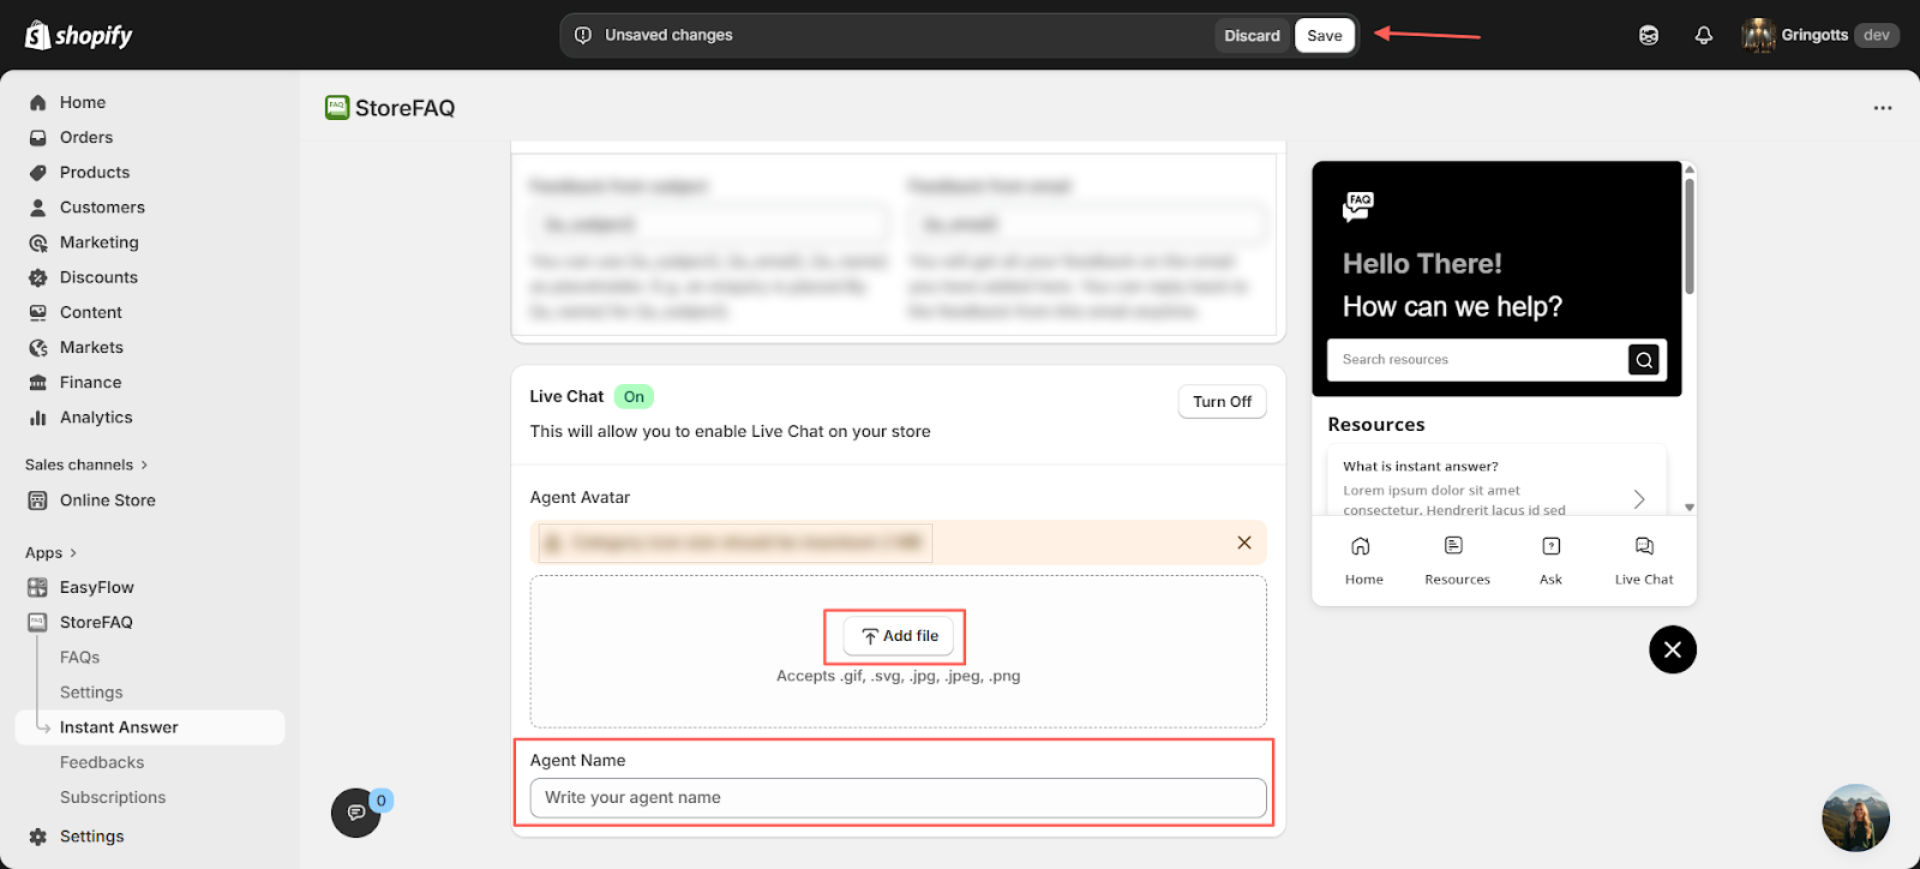Click the Shopify logo

pyautogui.click(x=78, y=35)
